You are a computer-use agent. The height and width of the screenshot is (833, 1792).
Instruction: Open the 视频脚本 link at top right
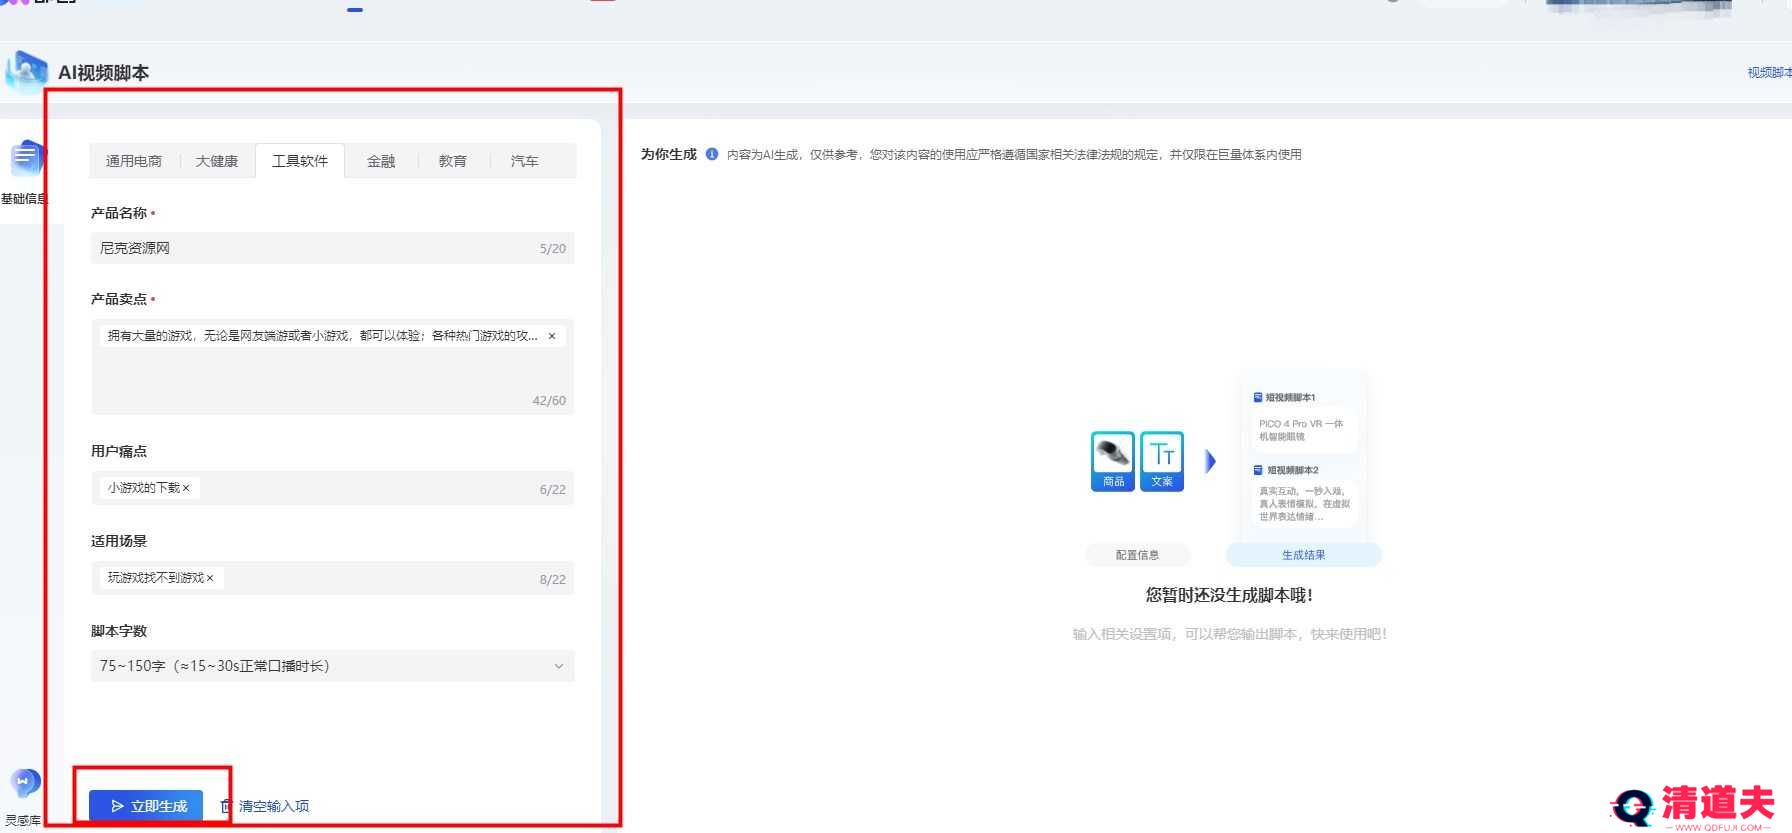click(x=1768, y=72)
